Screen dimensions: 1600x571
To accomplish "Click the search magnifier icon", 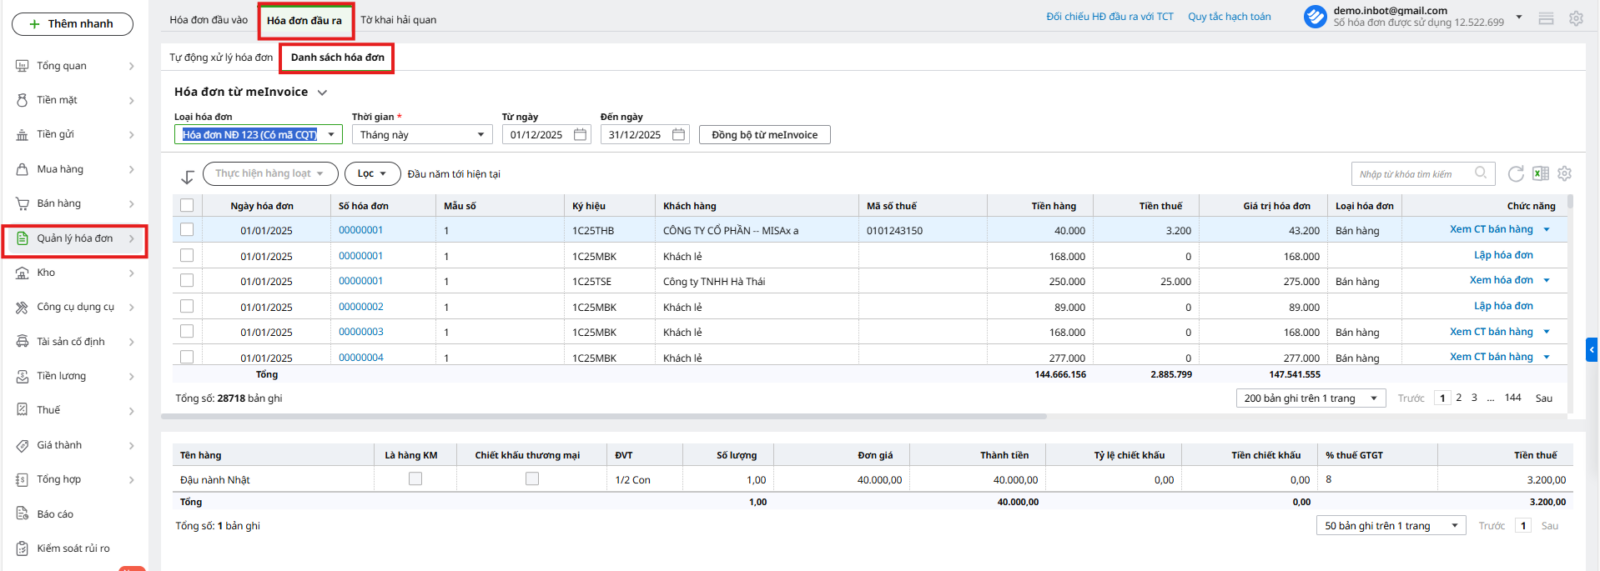I will tap(1481, 174).
